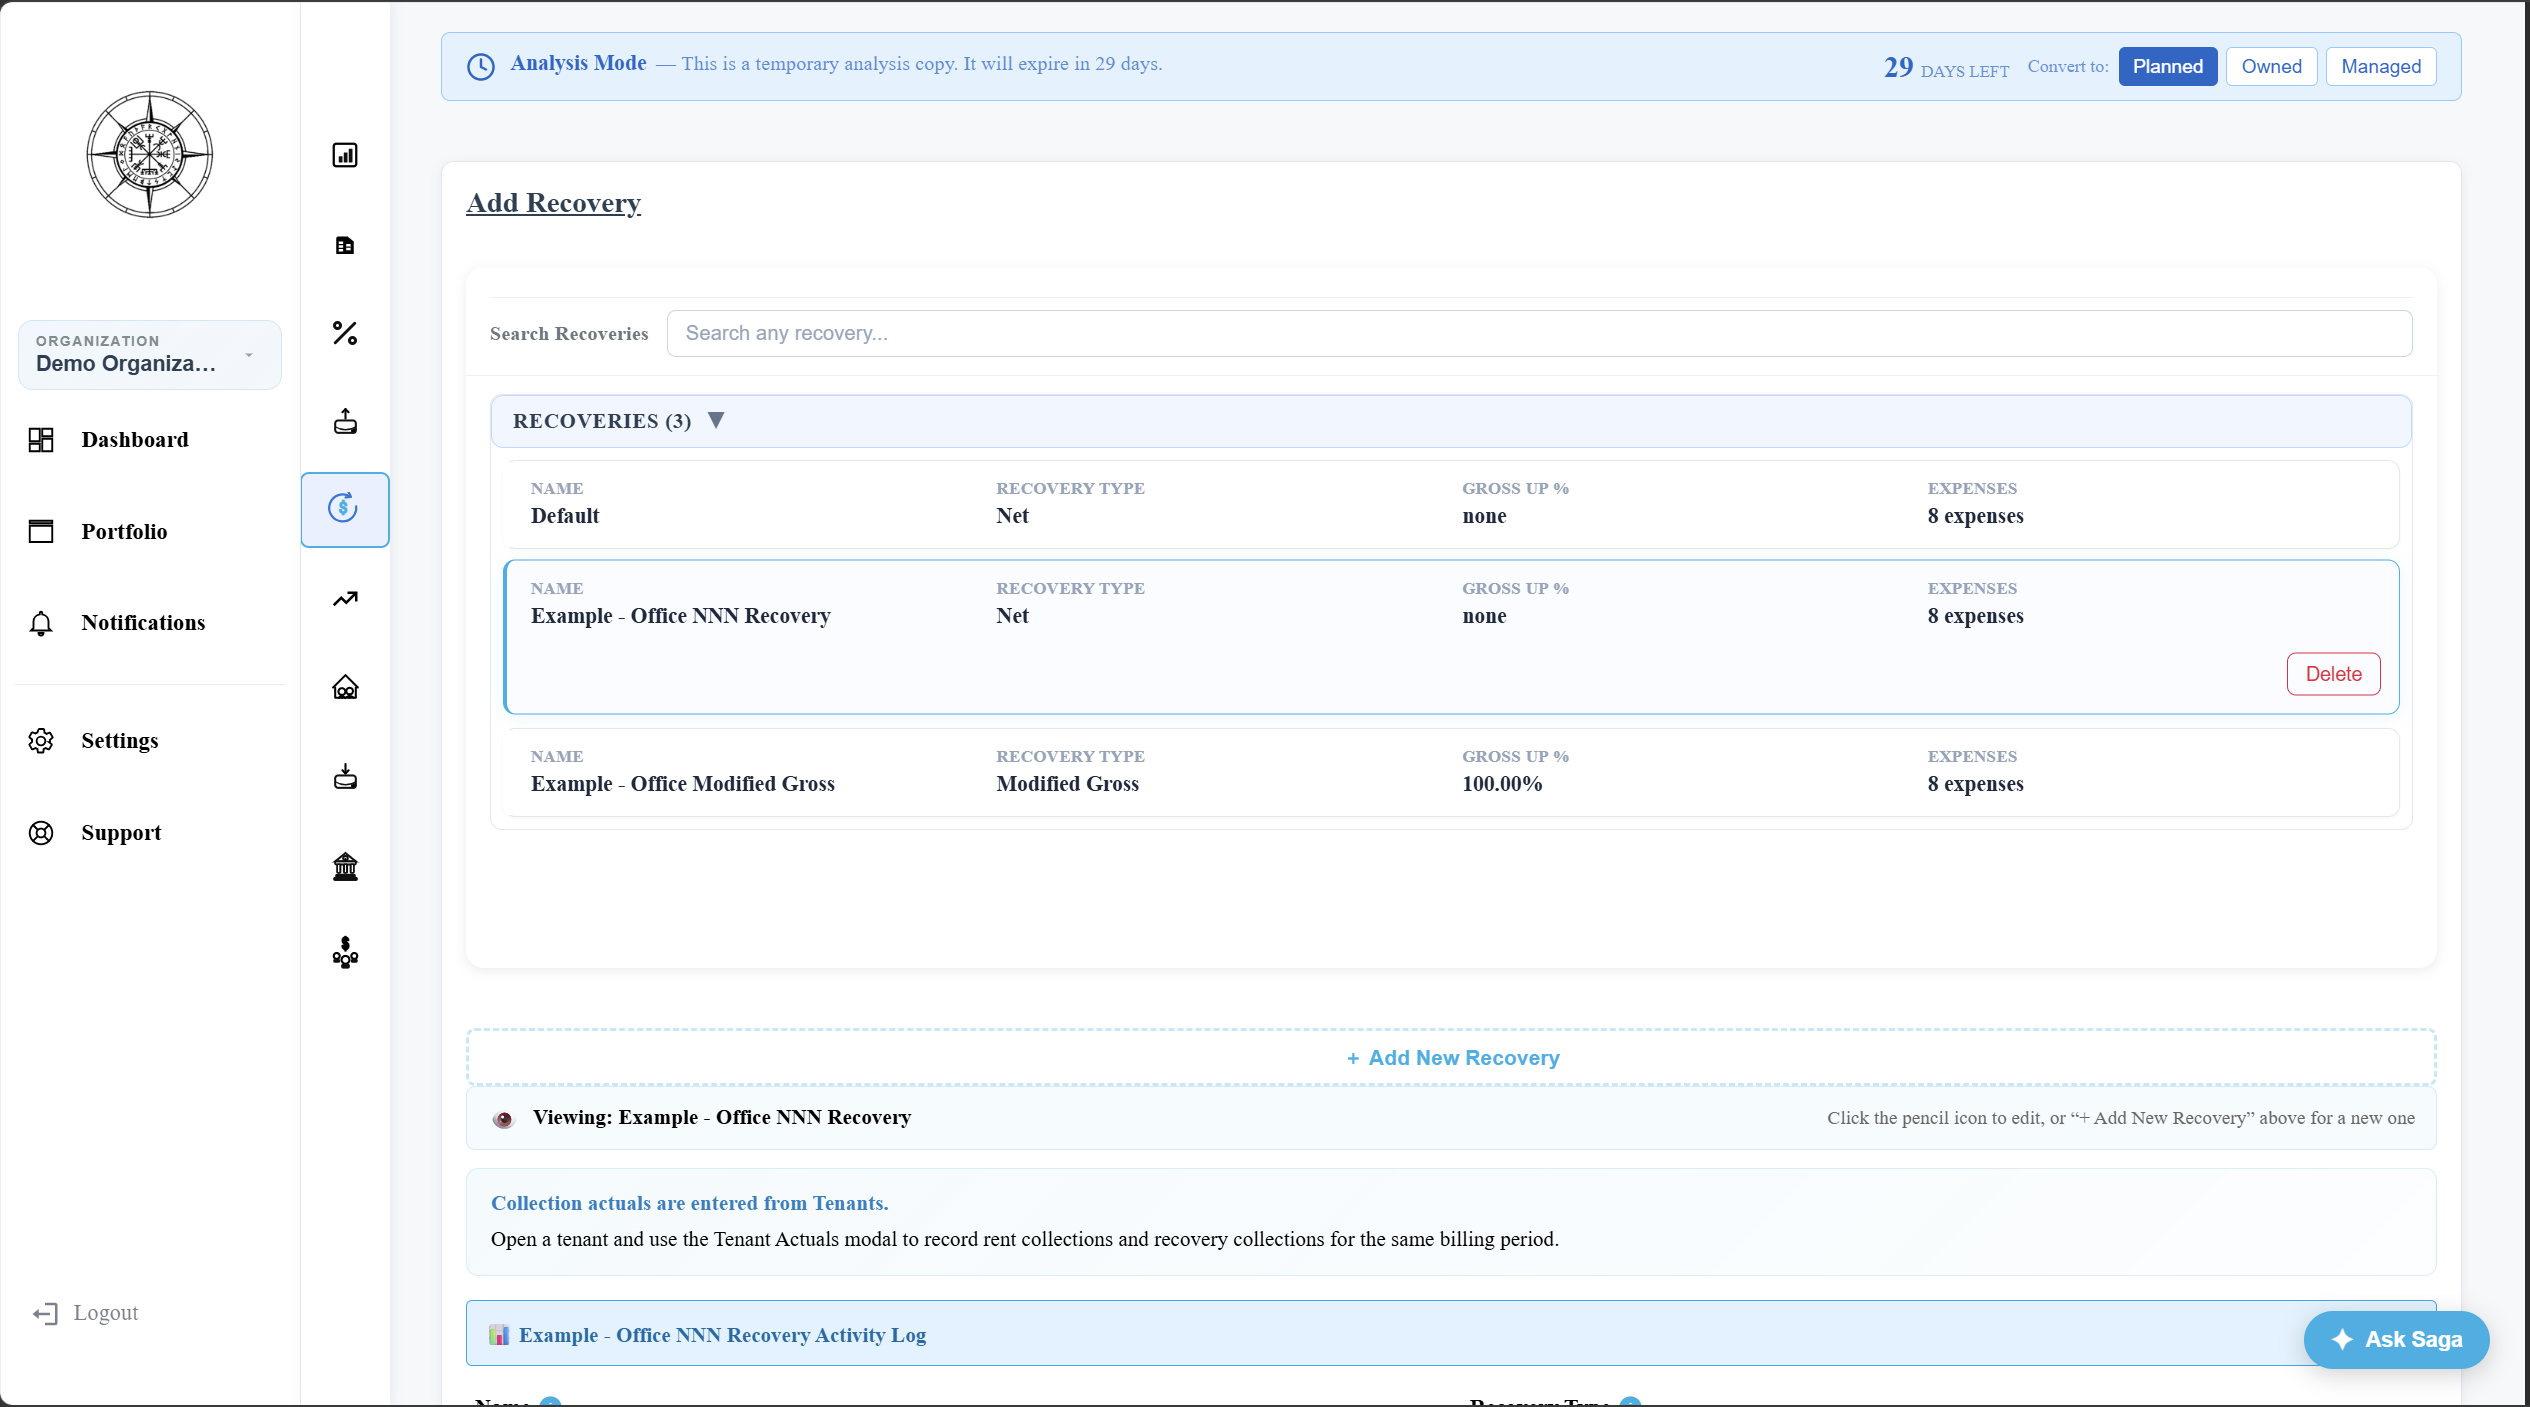Click the viewing eye icon
The height and width of the screenshot is (1407, 2530).
click(x=503, y=1119)
